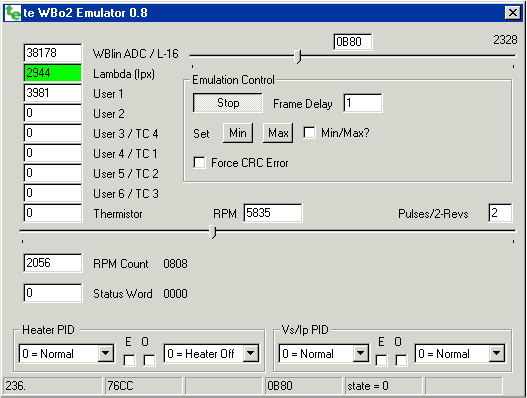Set values with the Max button
Viewport: 527px width, 398px height.
[x=278, y=133]
